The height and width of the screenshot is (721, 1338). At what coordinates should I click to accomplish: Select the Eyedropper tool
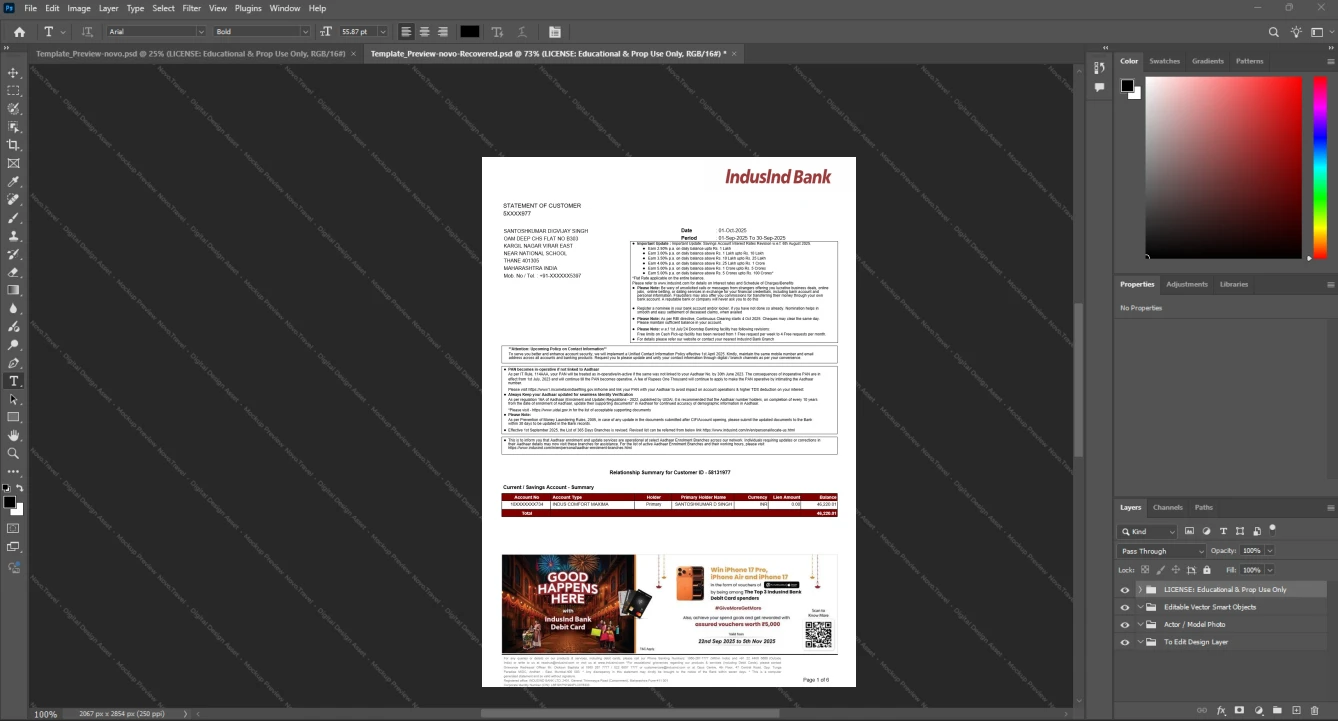point(14,182)
